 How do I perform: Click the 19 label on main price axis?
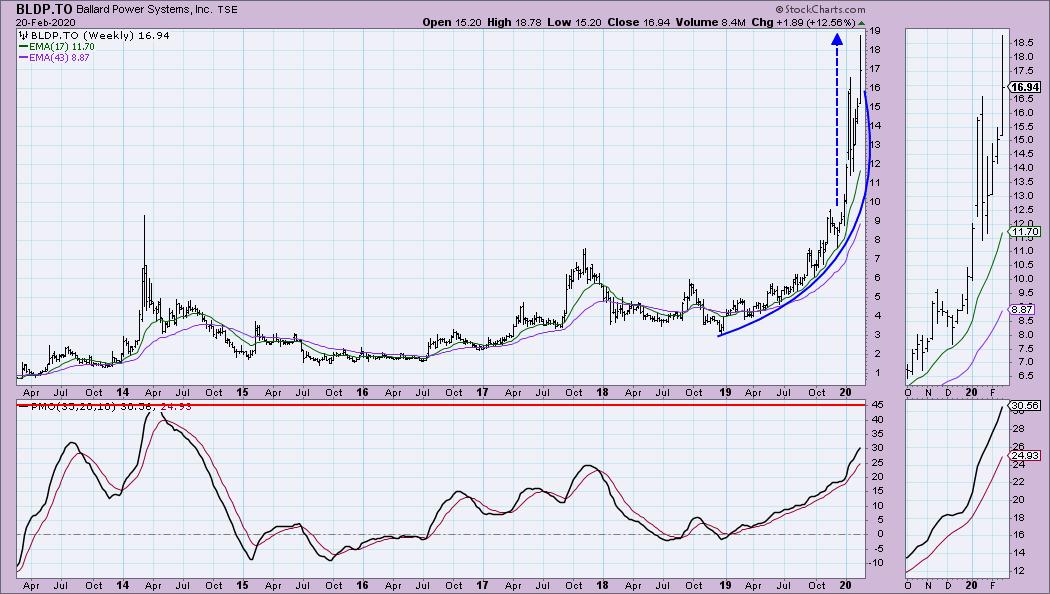[875, 31]
